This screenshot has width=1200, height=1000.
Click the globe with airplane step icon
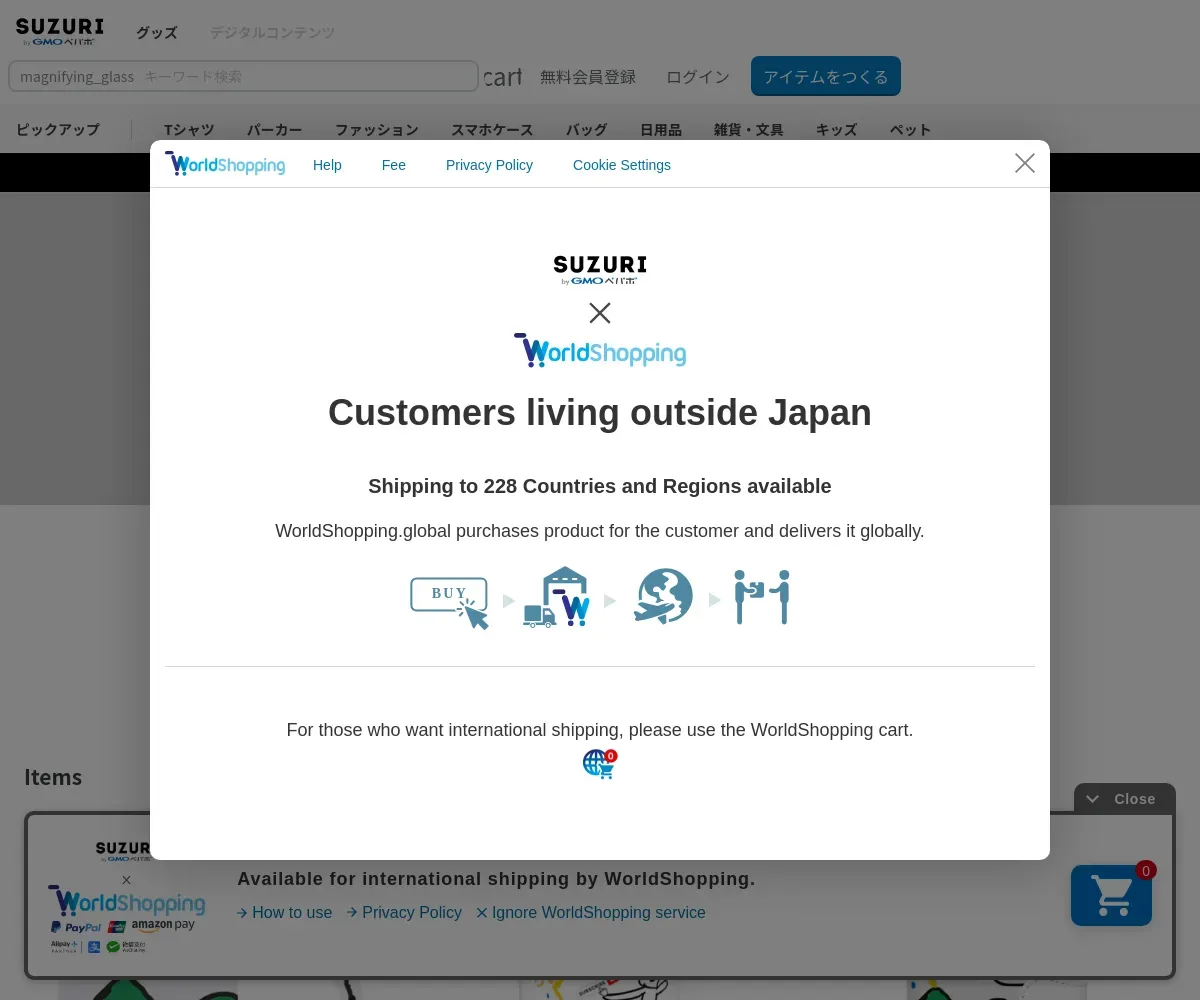(663, 597)
